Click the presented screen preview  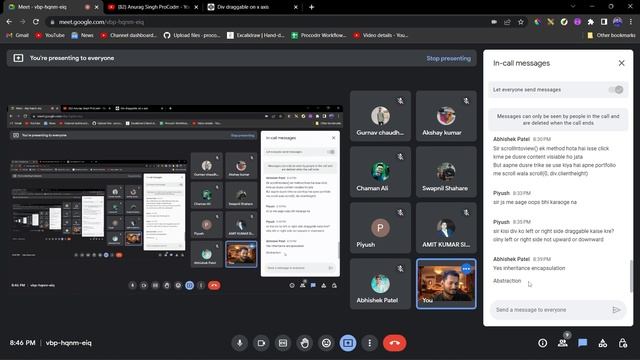pyautogui.click(x=175, y=198)
